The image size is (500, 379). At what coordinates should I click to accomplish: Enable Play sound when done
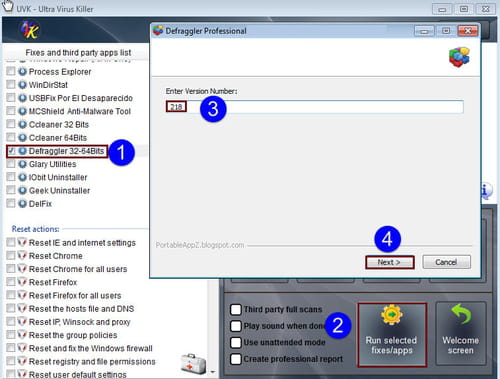tap(236, 326)
